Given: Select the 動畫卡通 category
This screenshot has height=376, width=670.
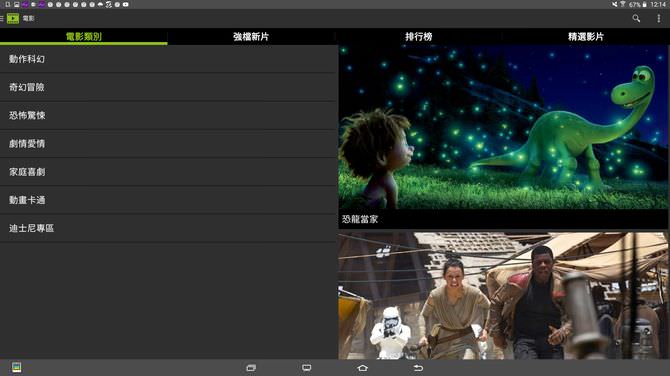Looking at the screenshot, I should 169,200.
